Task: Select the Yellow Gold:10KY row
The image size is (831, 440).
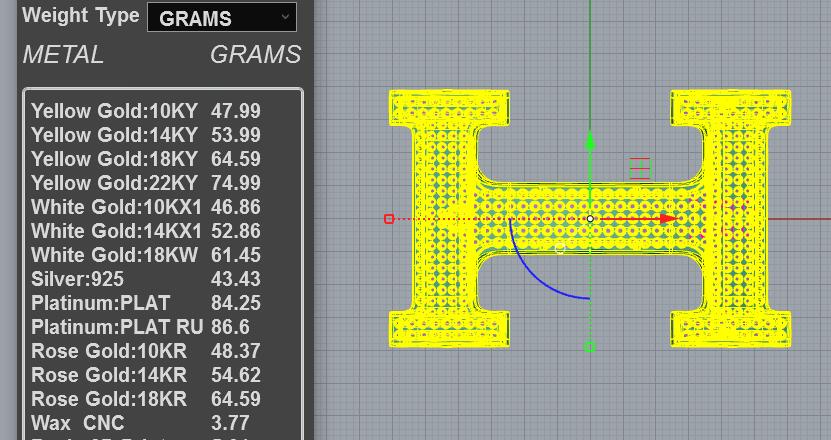Action: (x=146, y=111)
